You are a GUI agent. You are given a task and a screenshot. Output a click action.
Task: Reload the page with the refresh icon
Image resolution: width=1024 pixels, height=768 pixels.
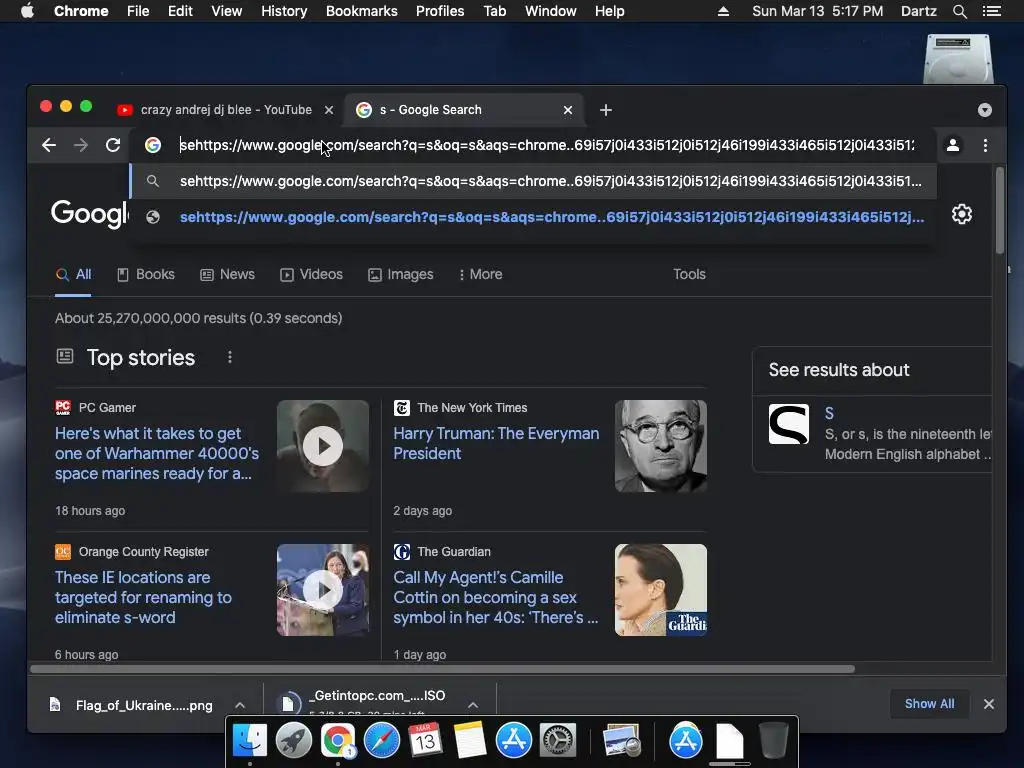tap(113, 145)
